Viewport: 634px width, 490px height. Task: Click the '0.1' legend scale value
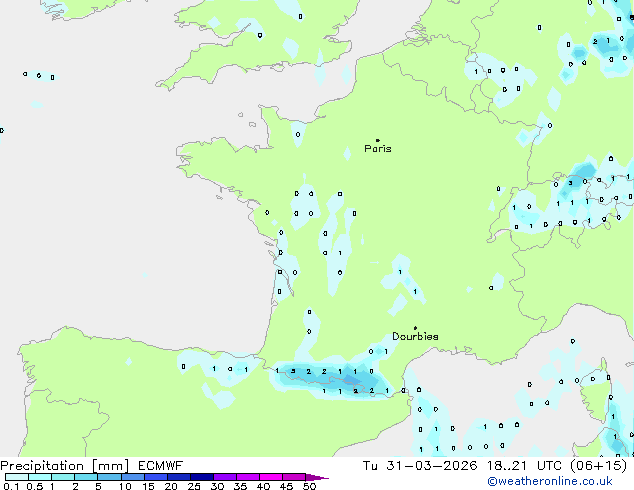pos(11,486)
